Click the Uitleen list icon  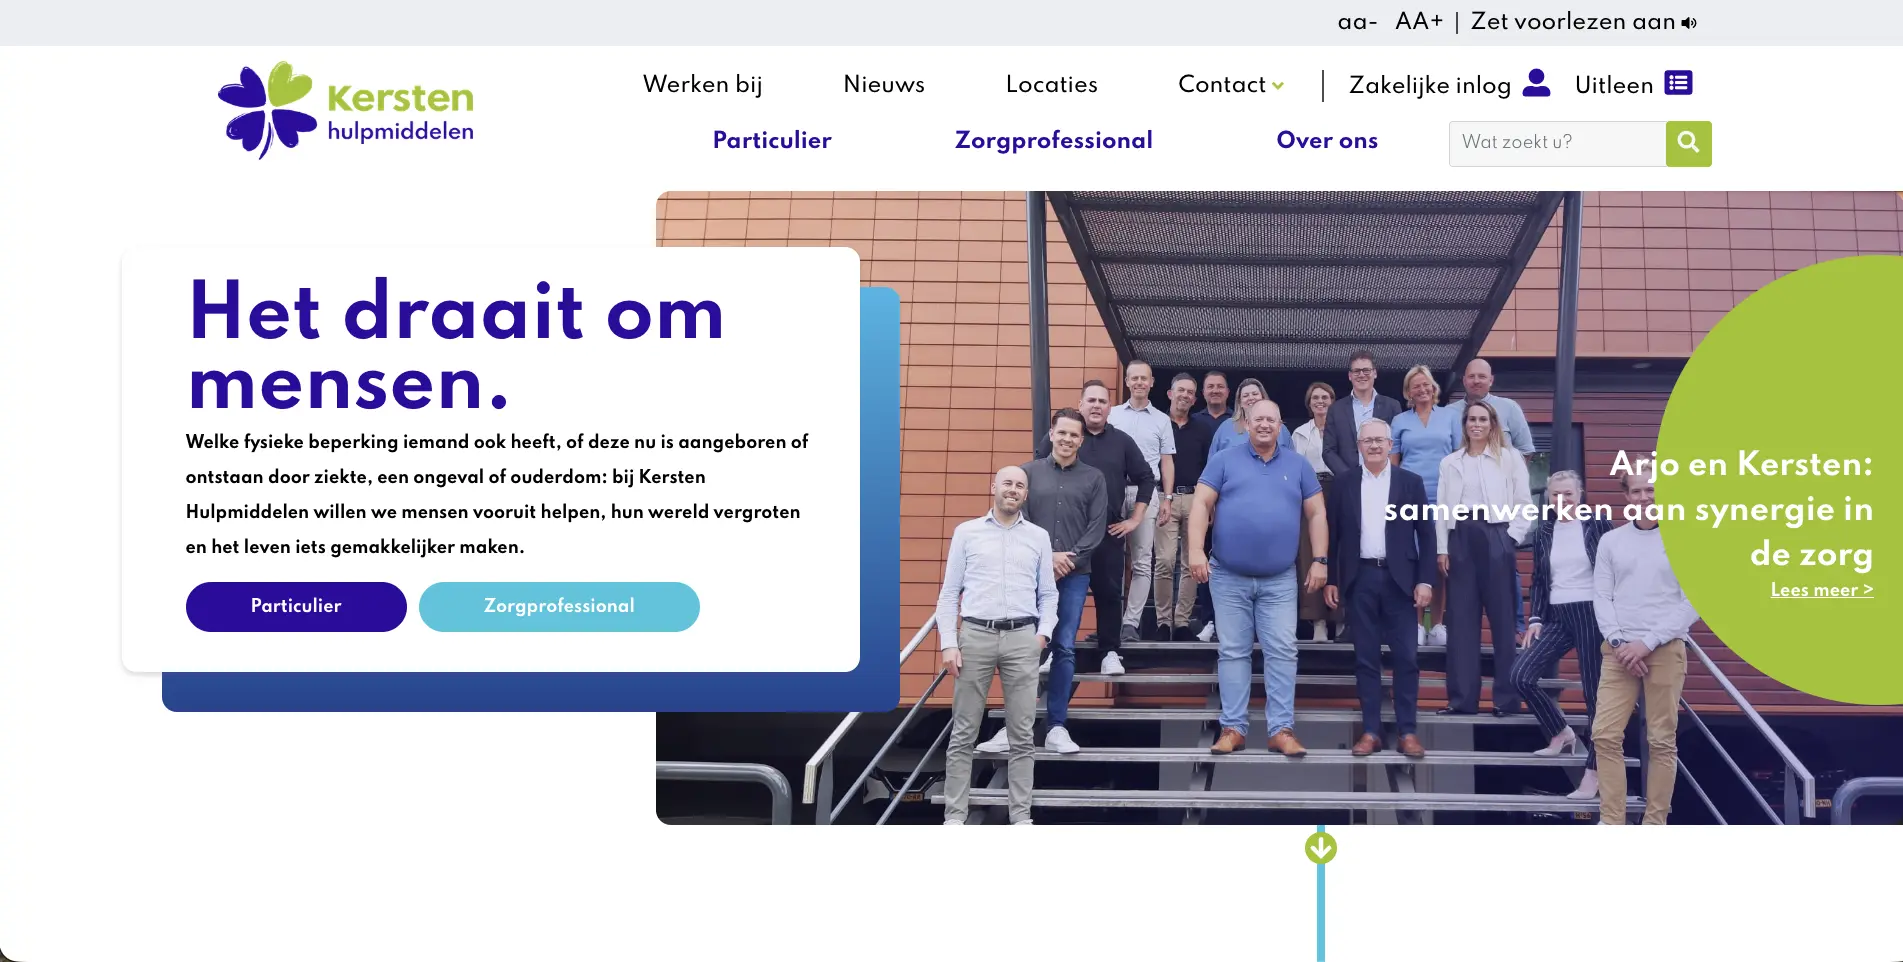(1678, 83)
